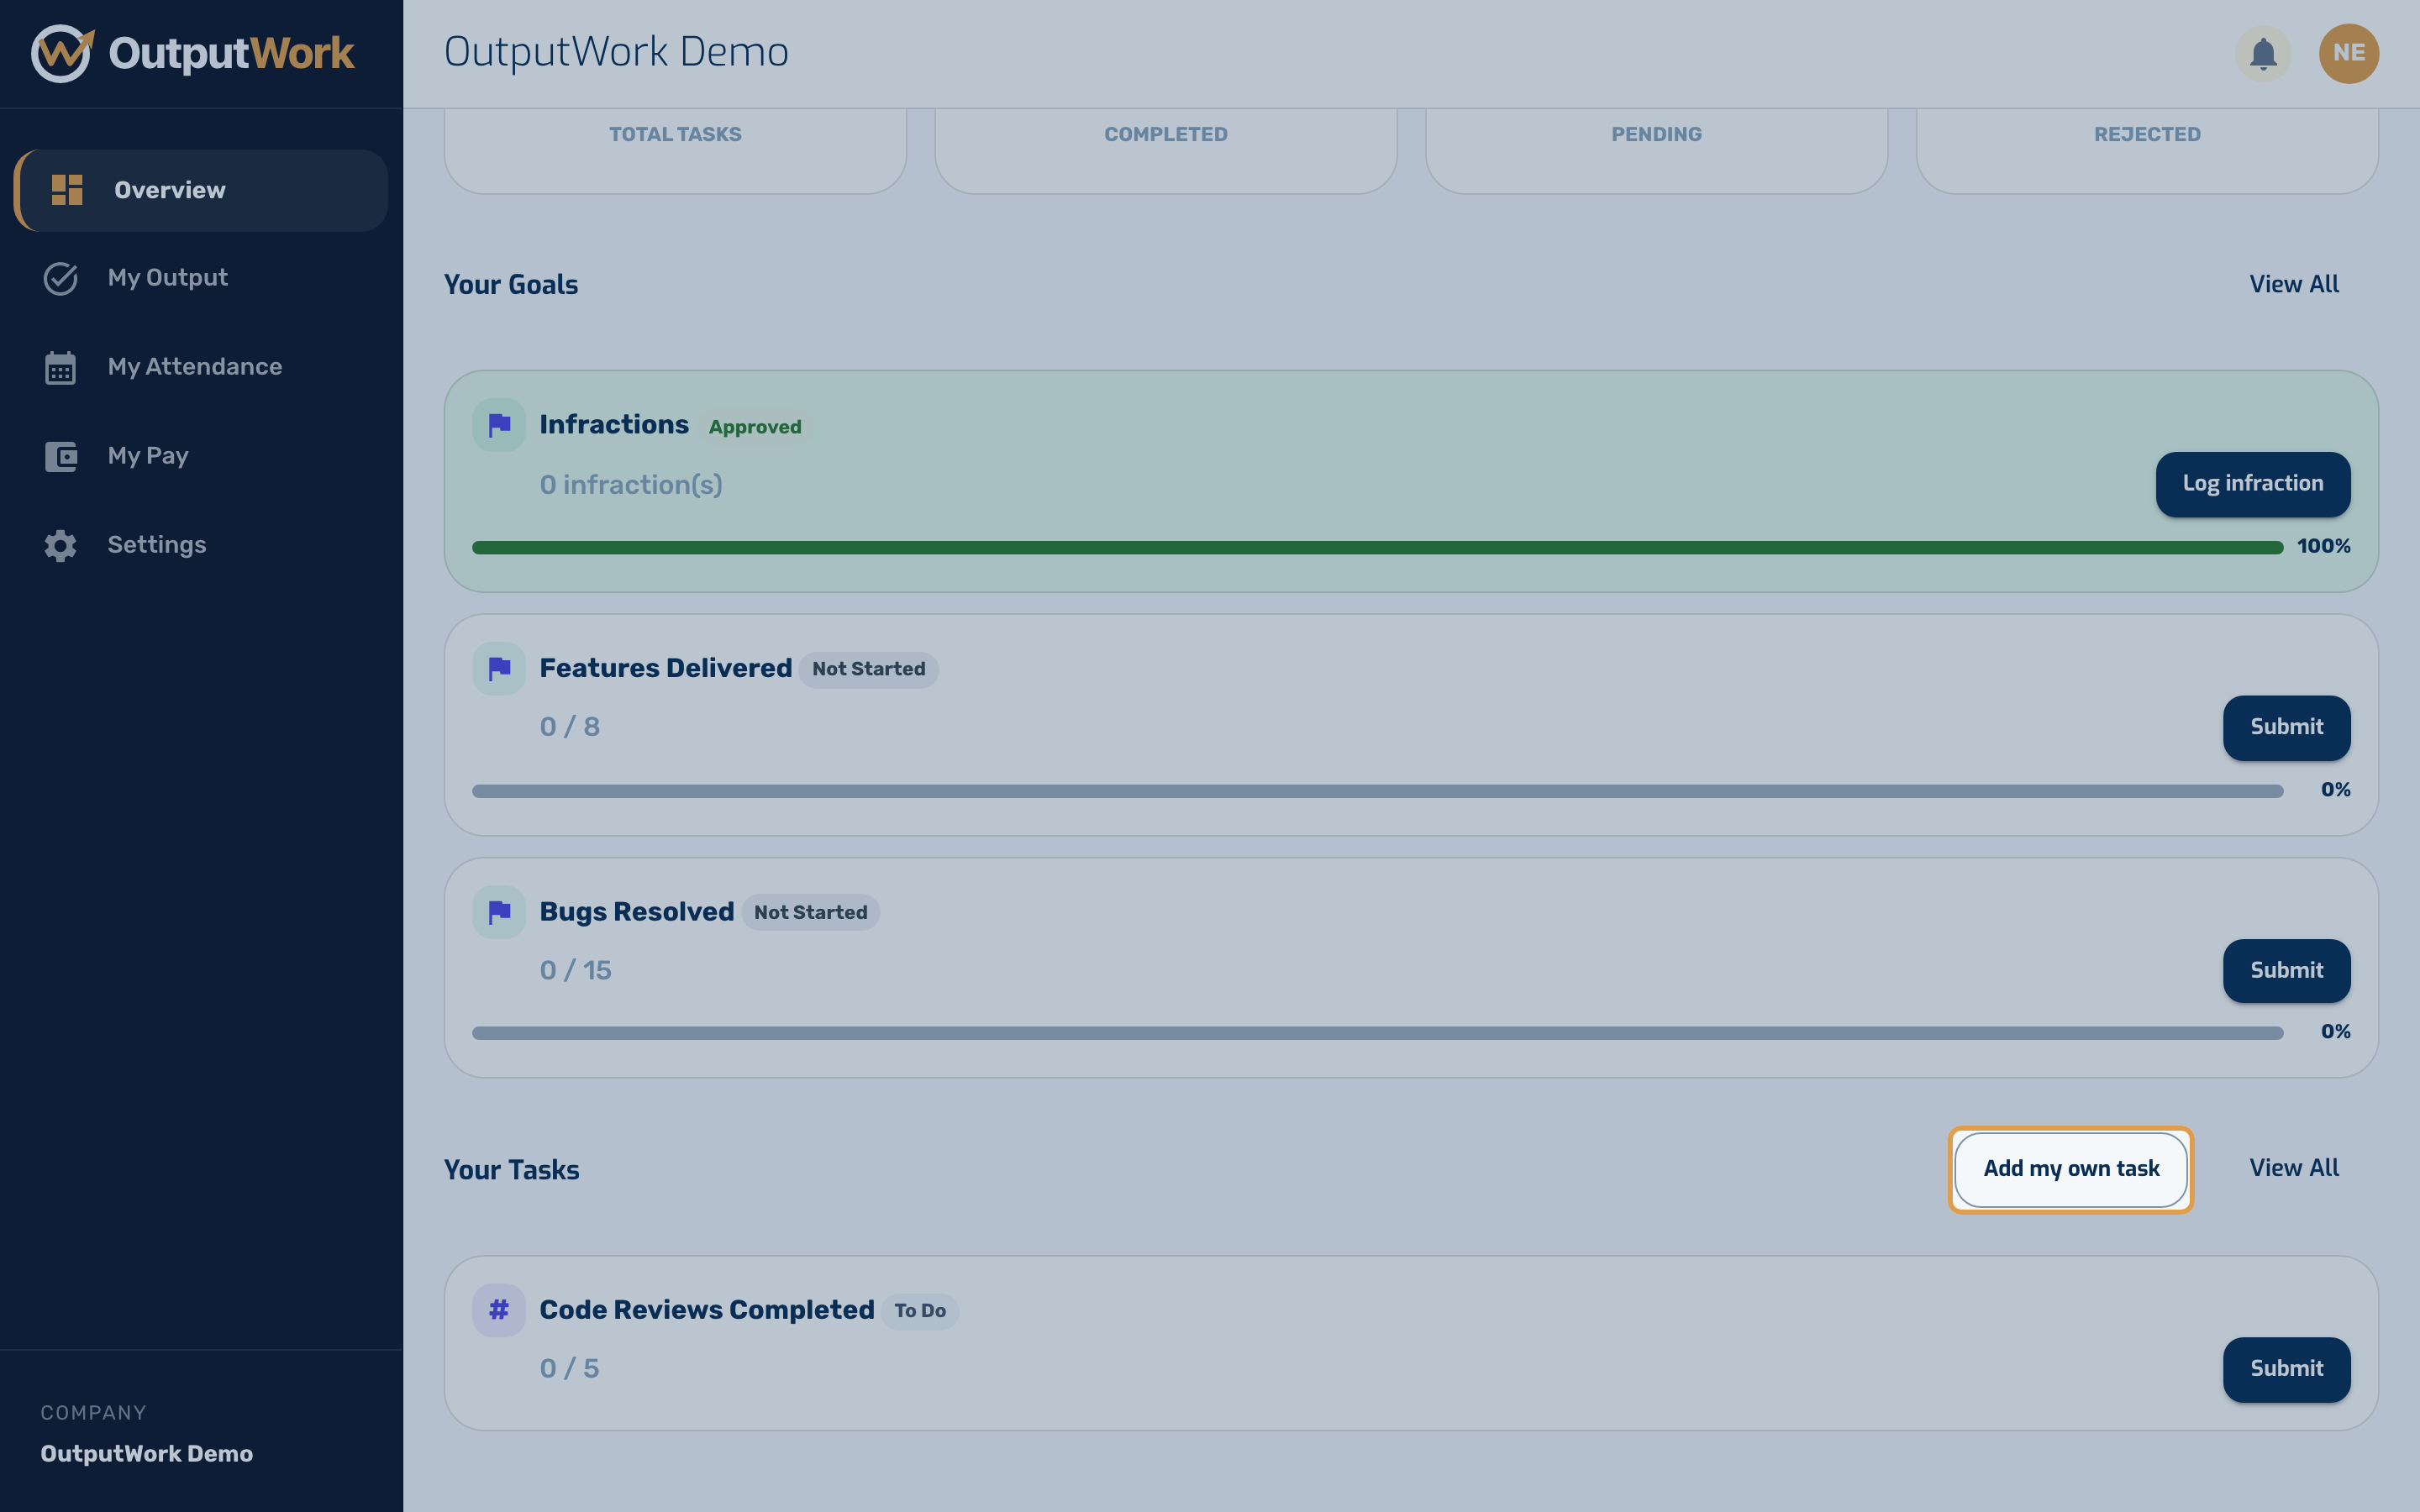Click Add my own task
Viewport: 2420px width, 1512px height.
[x=2071, y=1169]
